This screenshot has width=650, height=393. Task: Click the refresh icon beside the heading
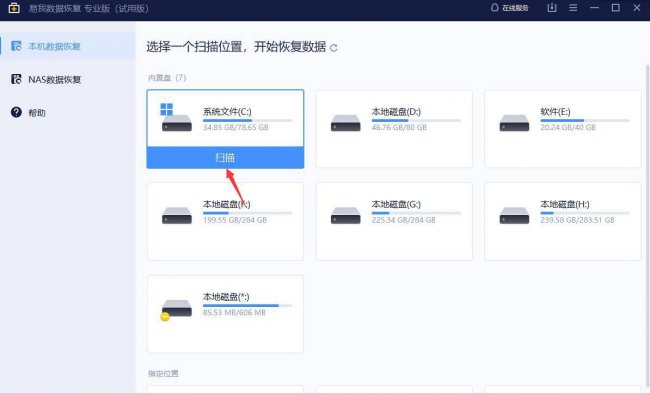coord(333,48)
